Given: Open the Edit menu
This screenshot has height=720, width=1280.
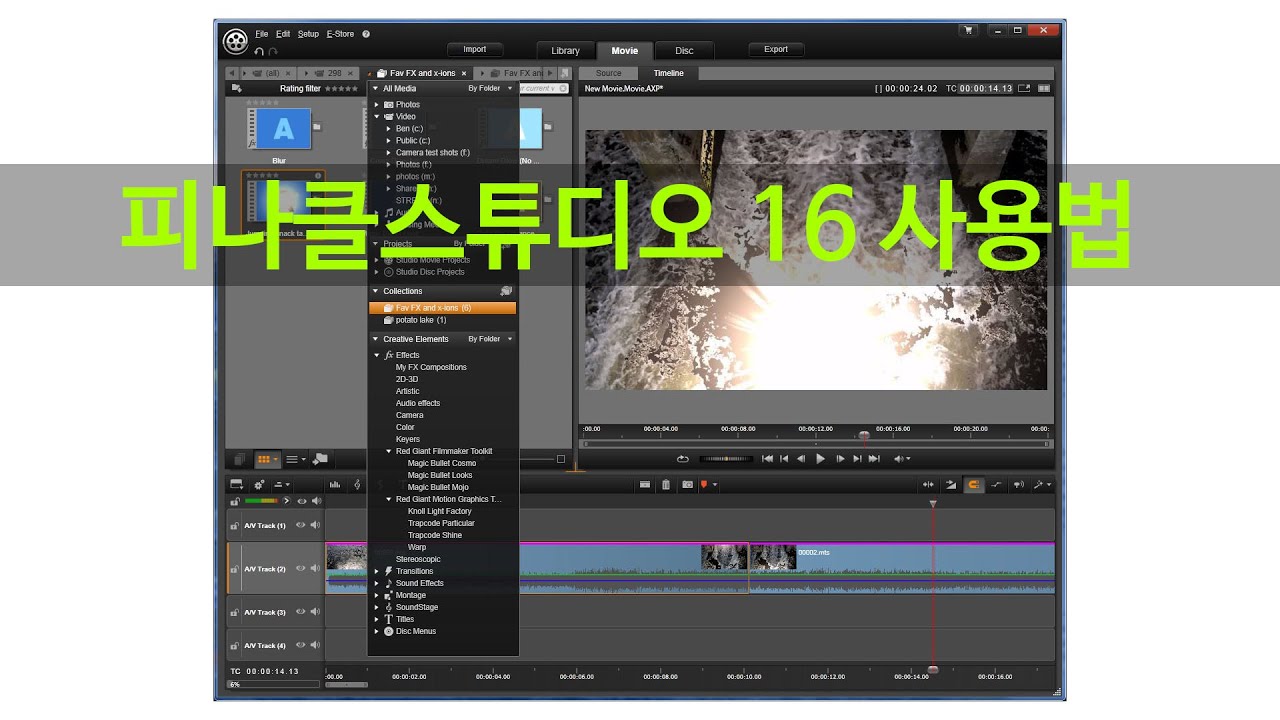Looking at the screenshot, I should coord(283,34).
